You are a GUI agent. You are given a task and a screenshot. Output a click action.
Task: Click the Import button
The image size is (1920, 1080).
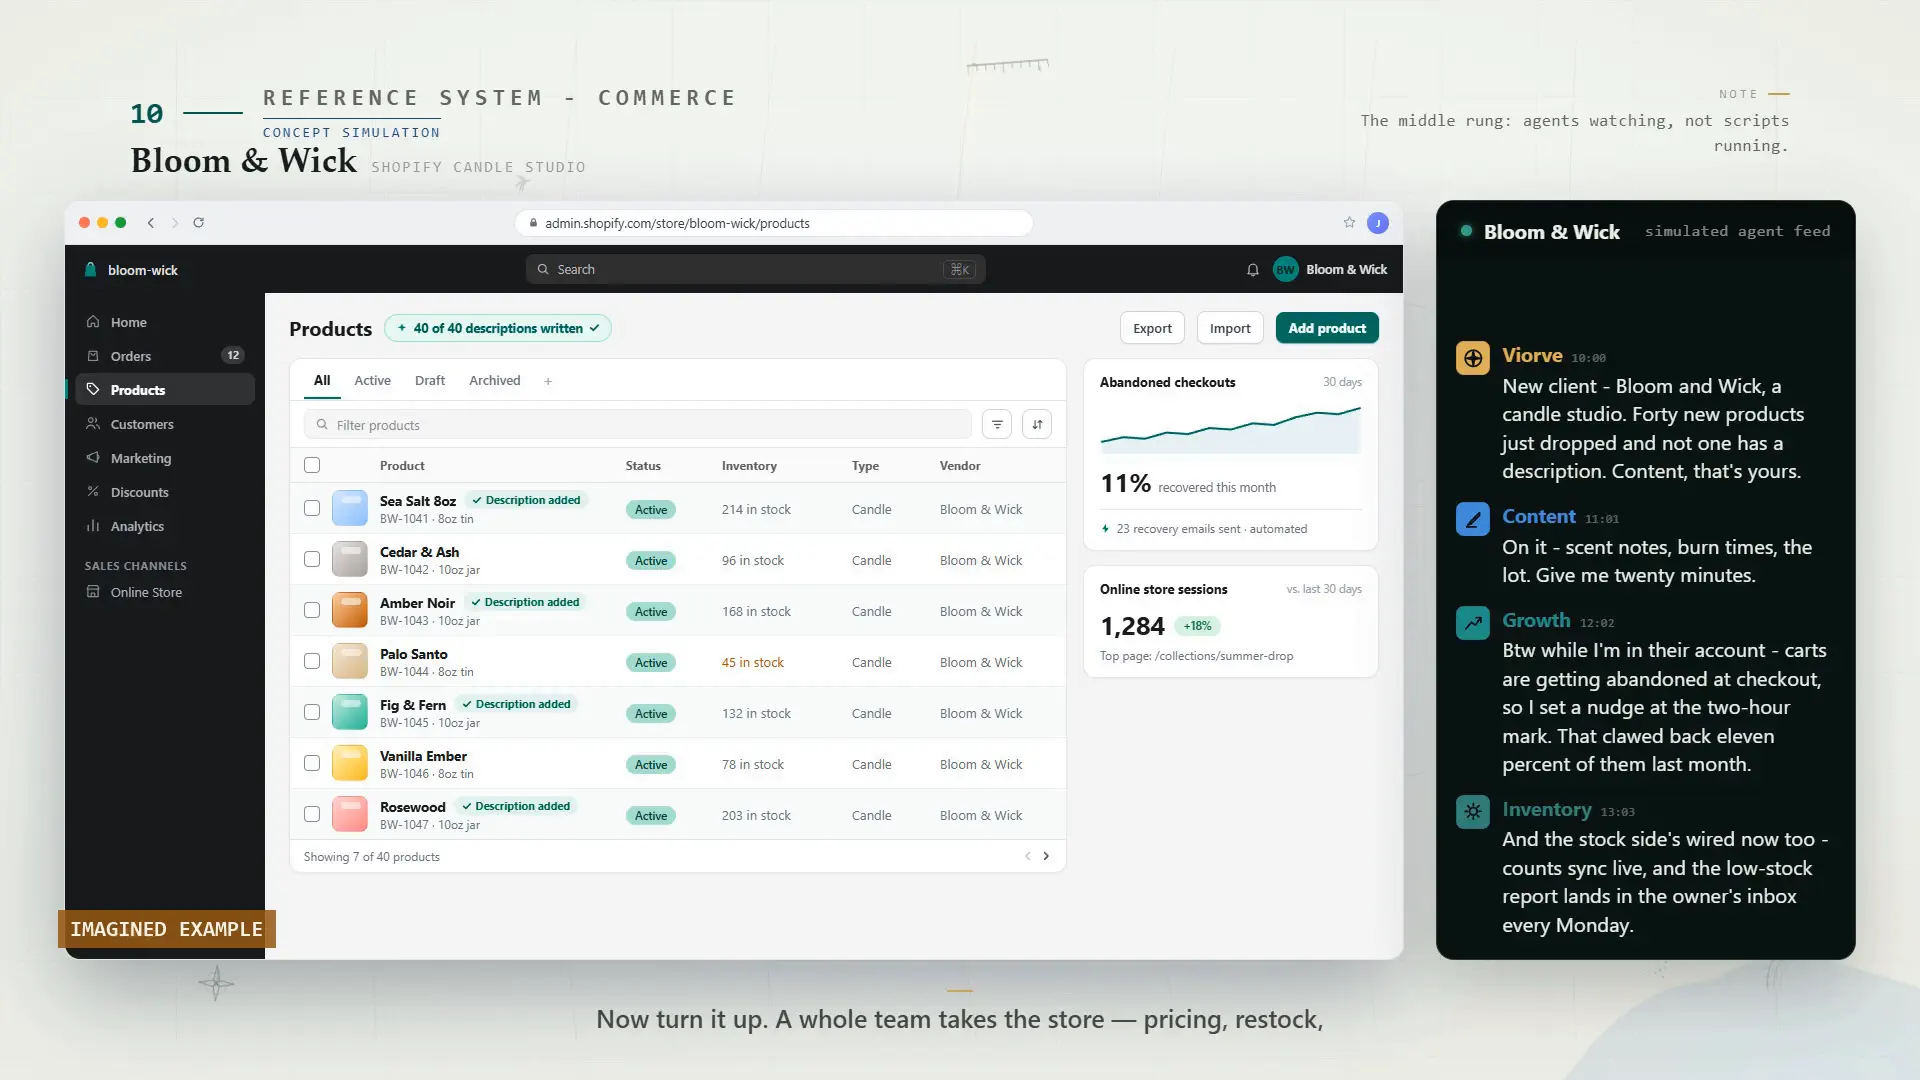click(1230, 328)
